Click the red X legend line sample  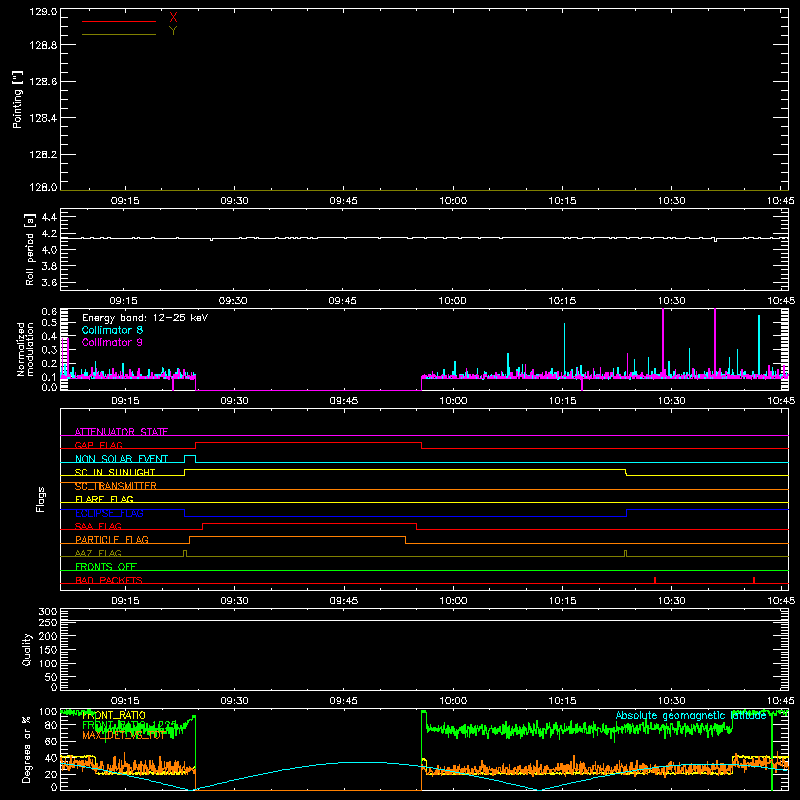point(119,21)
